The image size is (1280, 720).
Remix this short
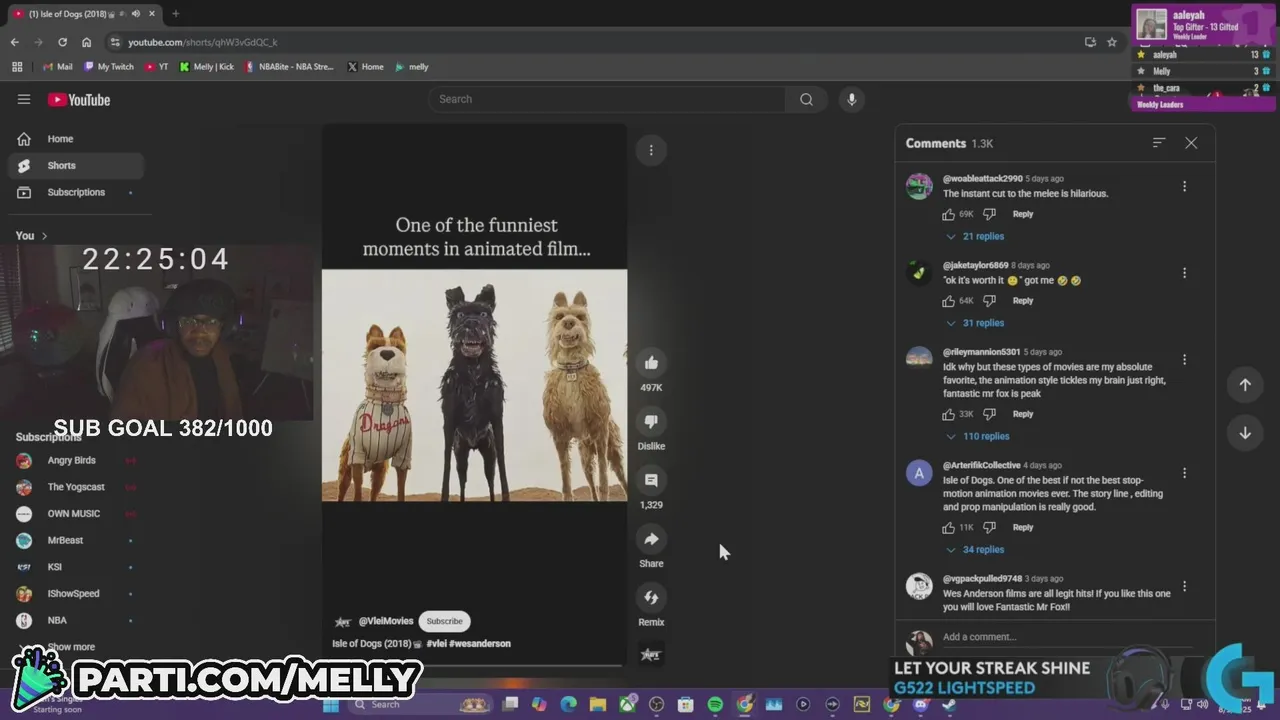651,598
